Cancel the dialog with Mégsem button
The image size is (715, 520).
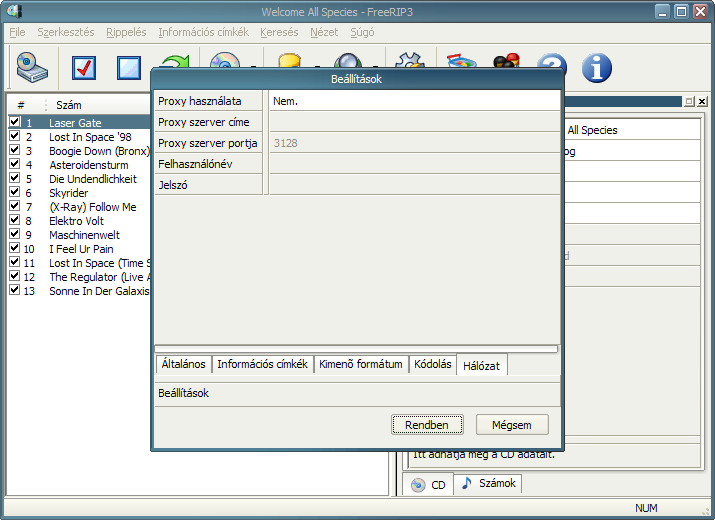512,425
